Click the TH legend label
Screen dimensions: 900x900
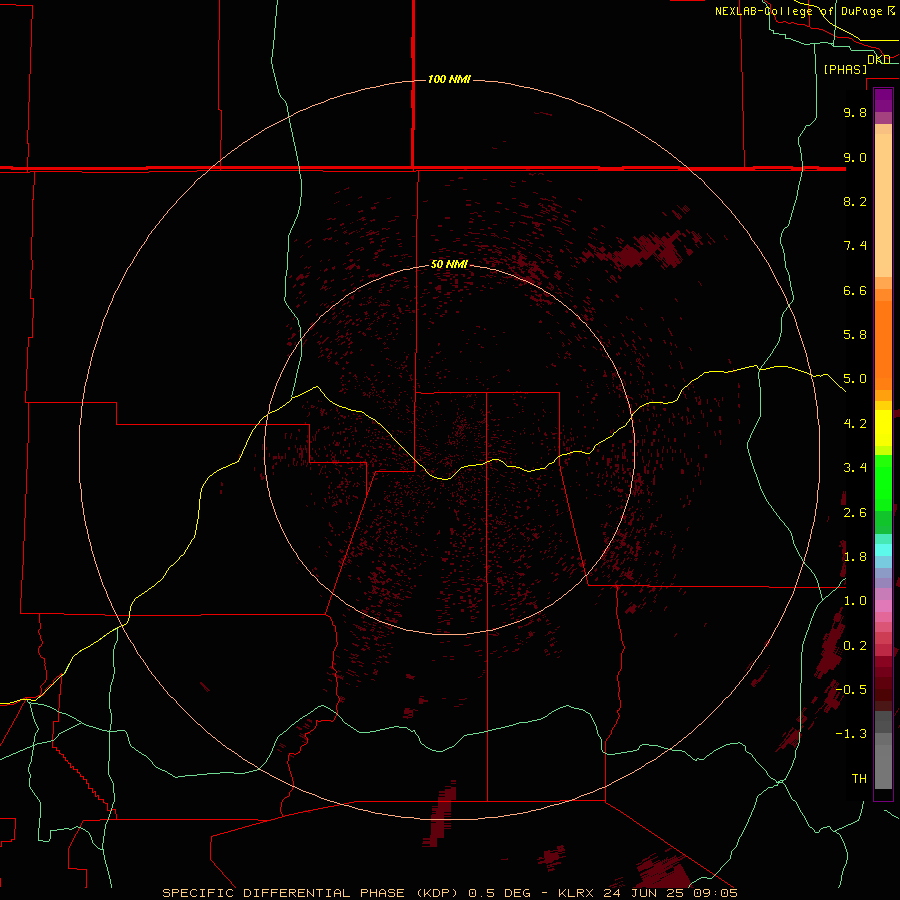859,778
